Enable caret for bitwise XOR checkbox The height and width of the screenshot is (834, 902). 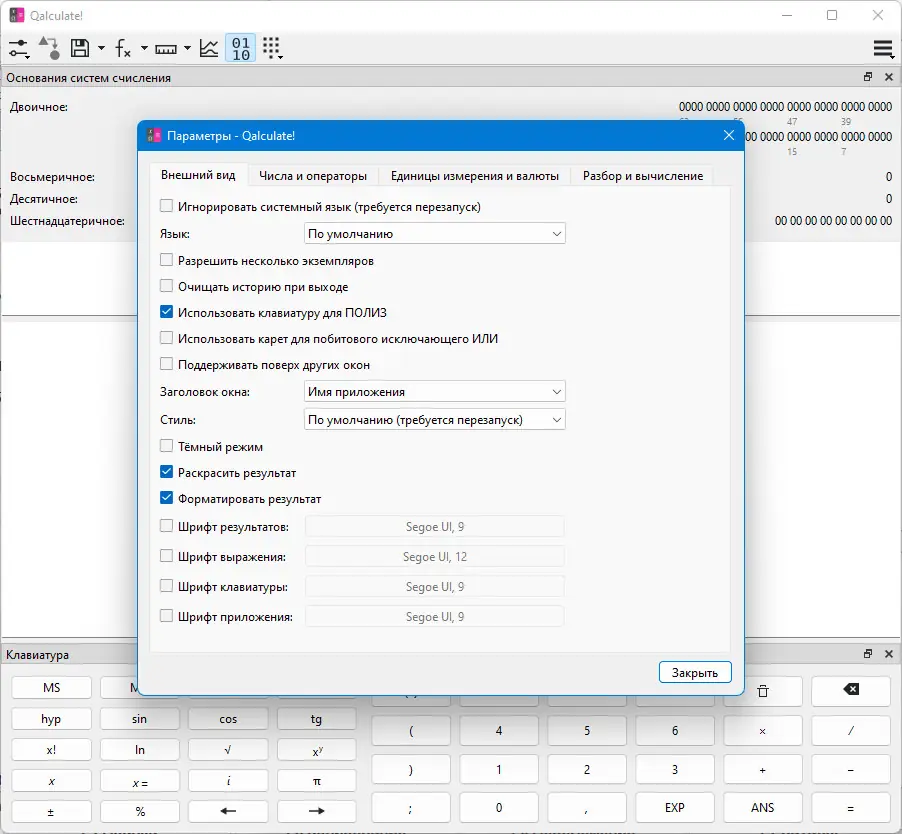click(x=166, y=338)
